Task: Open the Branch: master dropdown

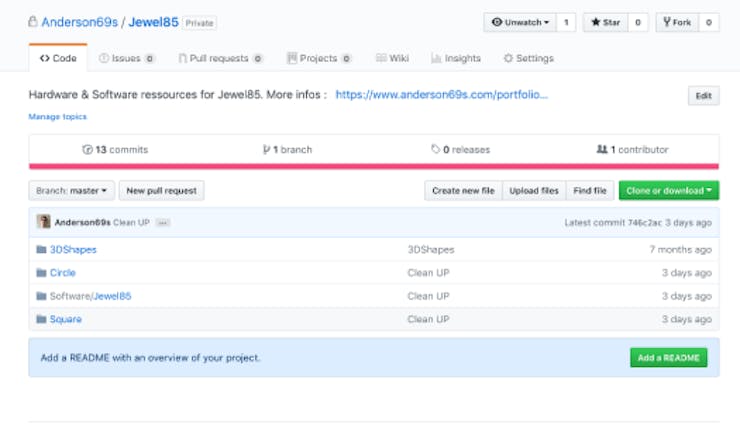Action: (x=71, y=191)
